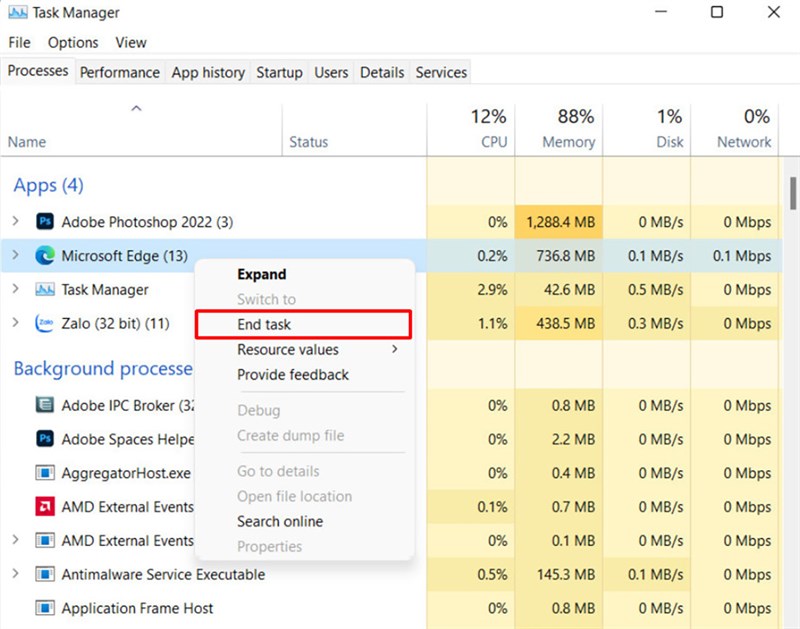Viewport: 800px width, 629px height.
Task: Switch to the Performance tab
Action: click(x=119, y=72)
